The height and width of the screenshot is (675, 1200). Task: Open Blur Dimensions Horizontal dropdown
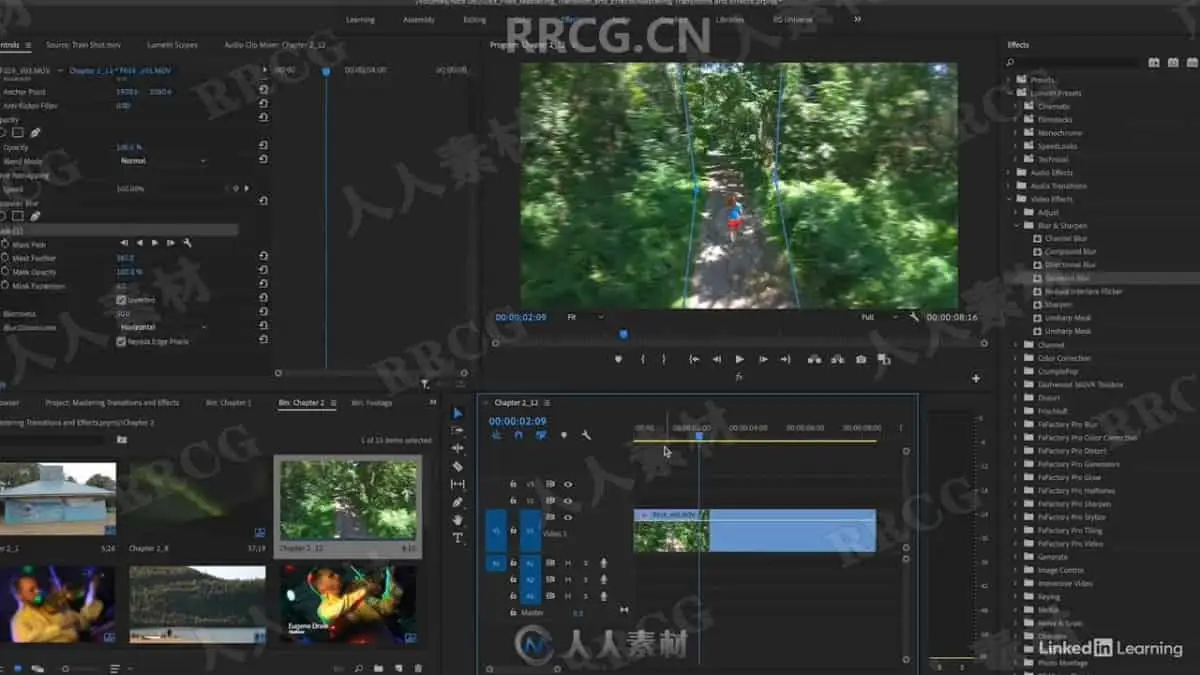point(162,327)
